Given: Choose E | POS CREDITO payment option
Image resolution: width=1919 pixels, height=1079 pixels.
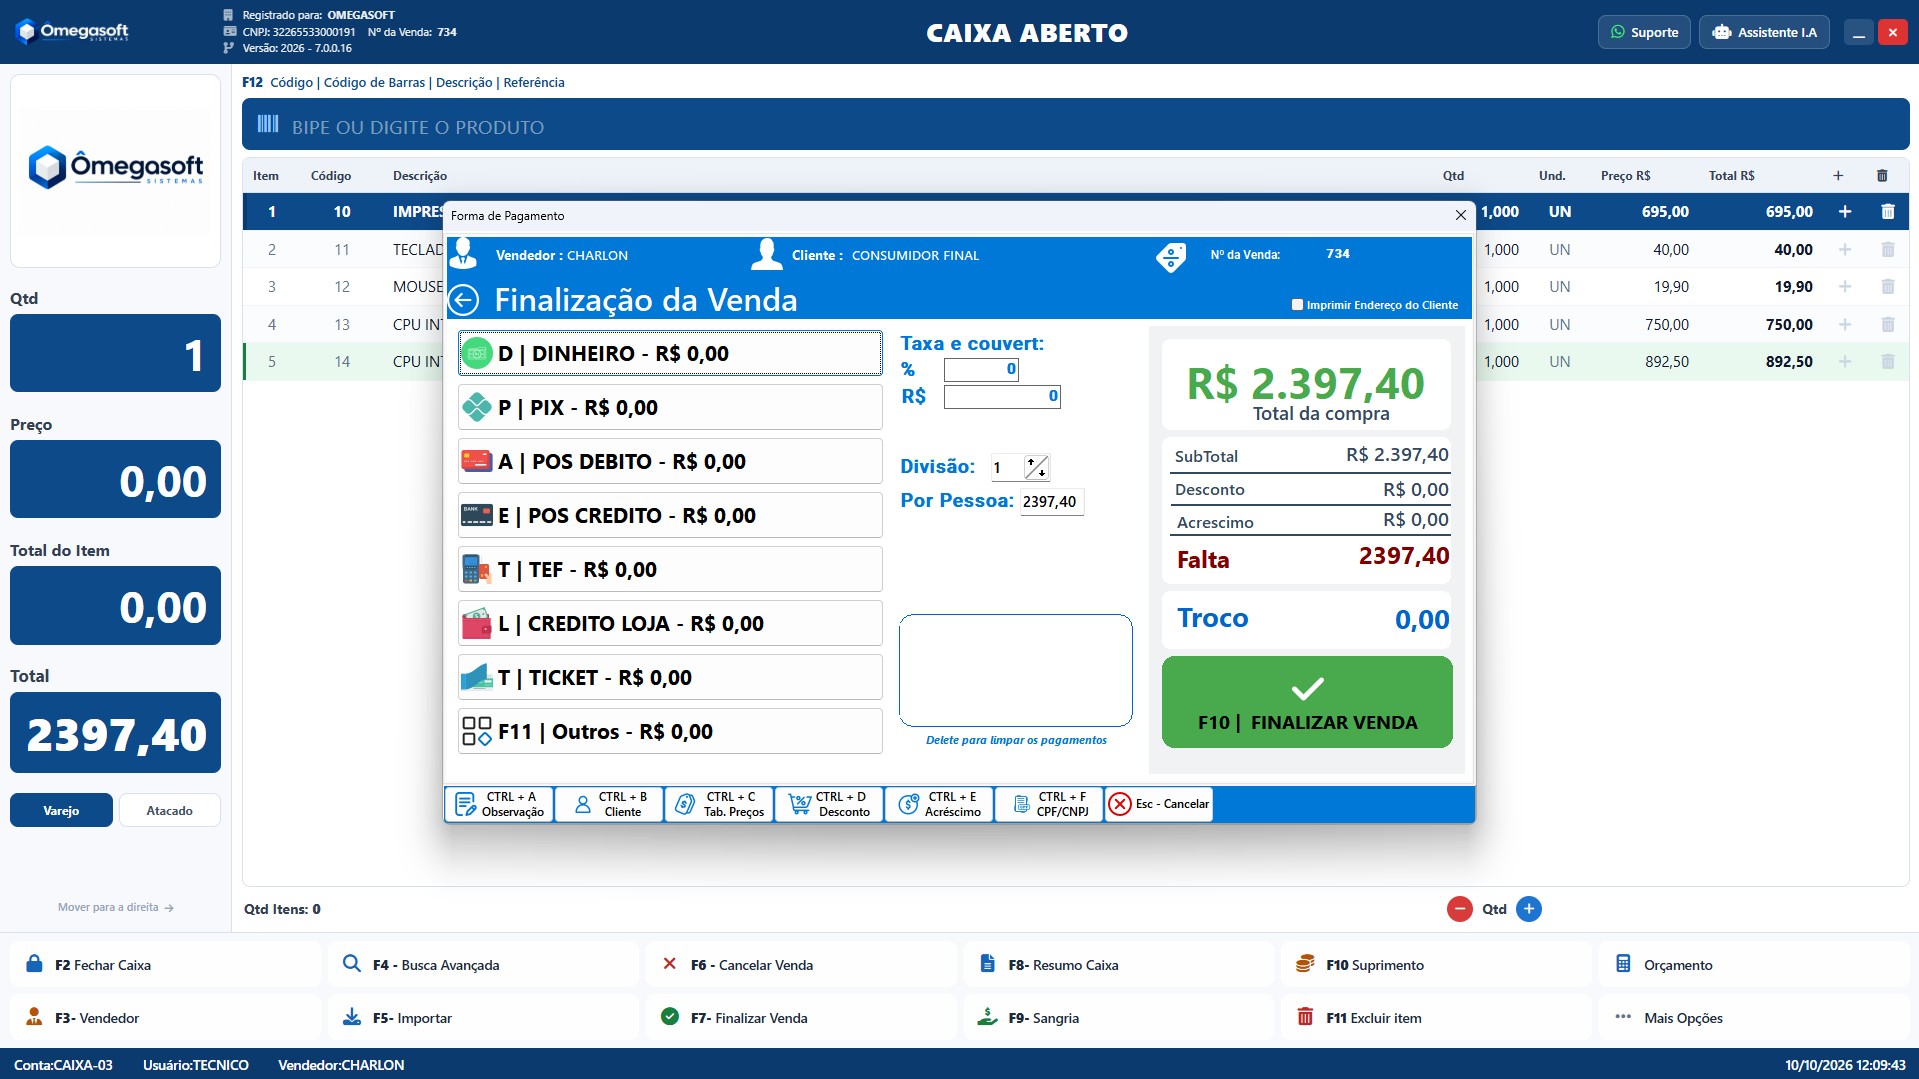Looking at the screenshot, I should (x=670, y=515).
